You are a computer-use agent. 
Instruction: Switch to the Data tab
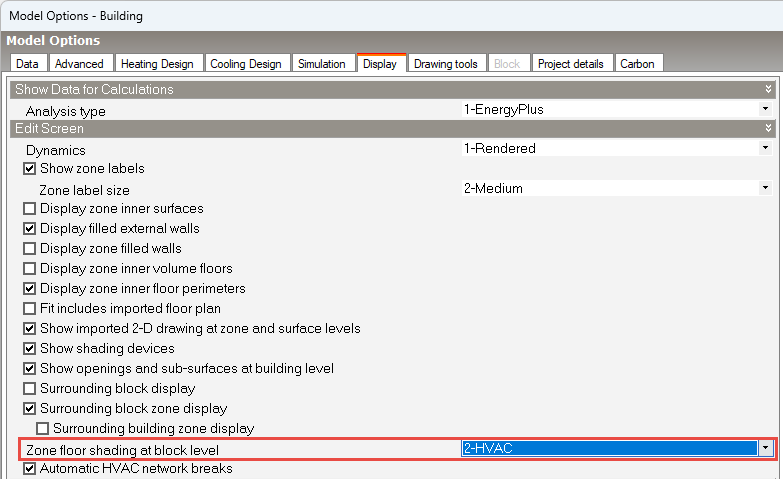click(27, 64)
